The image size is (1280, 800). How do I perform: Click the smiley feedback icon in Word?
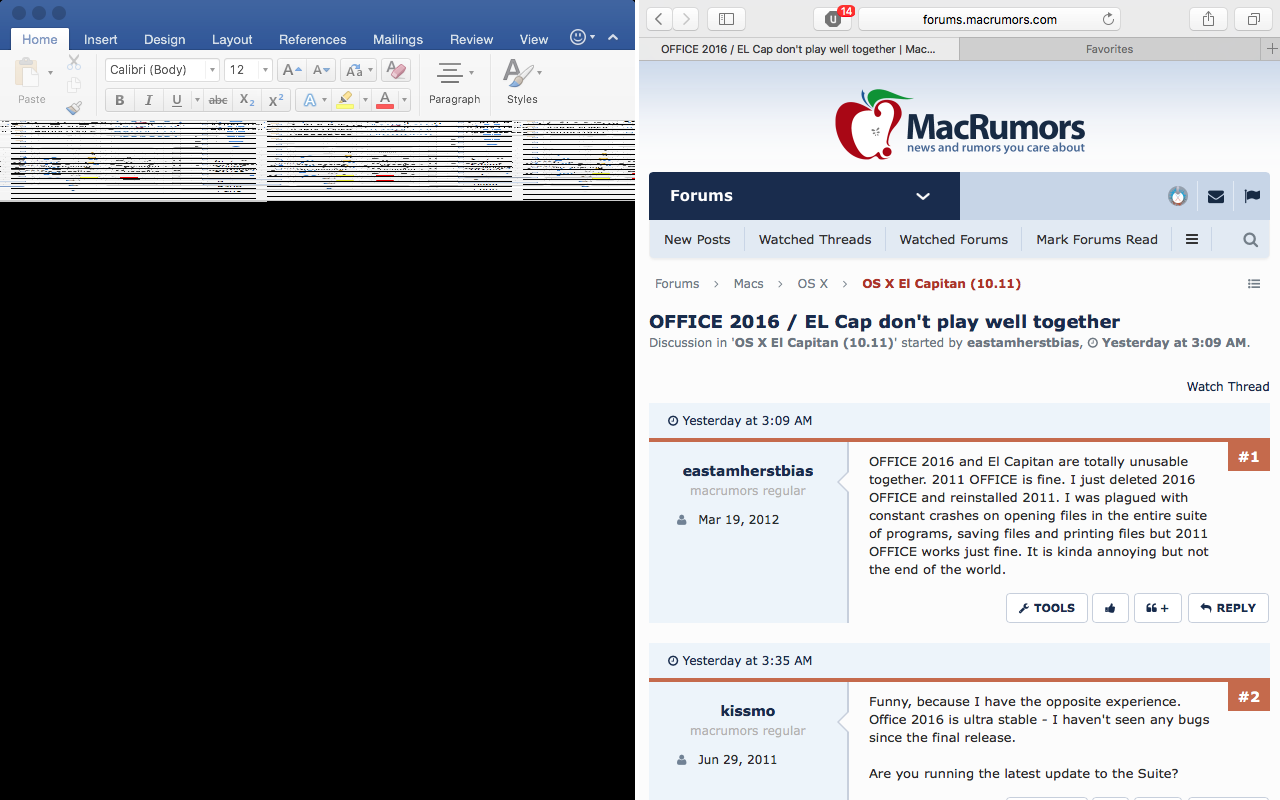[x=578, y=37]
